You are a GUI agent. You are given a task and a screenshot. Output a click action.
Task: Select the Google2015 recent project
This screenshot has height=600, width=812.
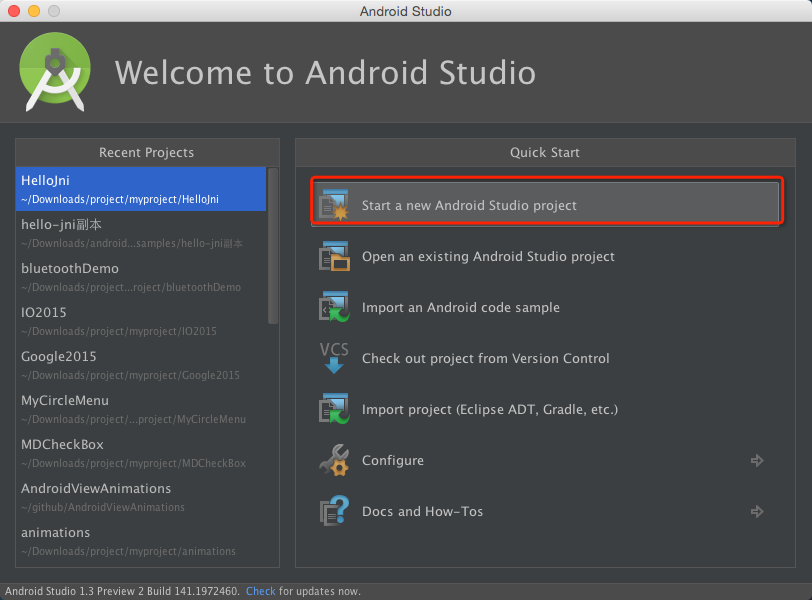point(141,365)
